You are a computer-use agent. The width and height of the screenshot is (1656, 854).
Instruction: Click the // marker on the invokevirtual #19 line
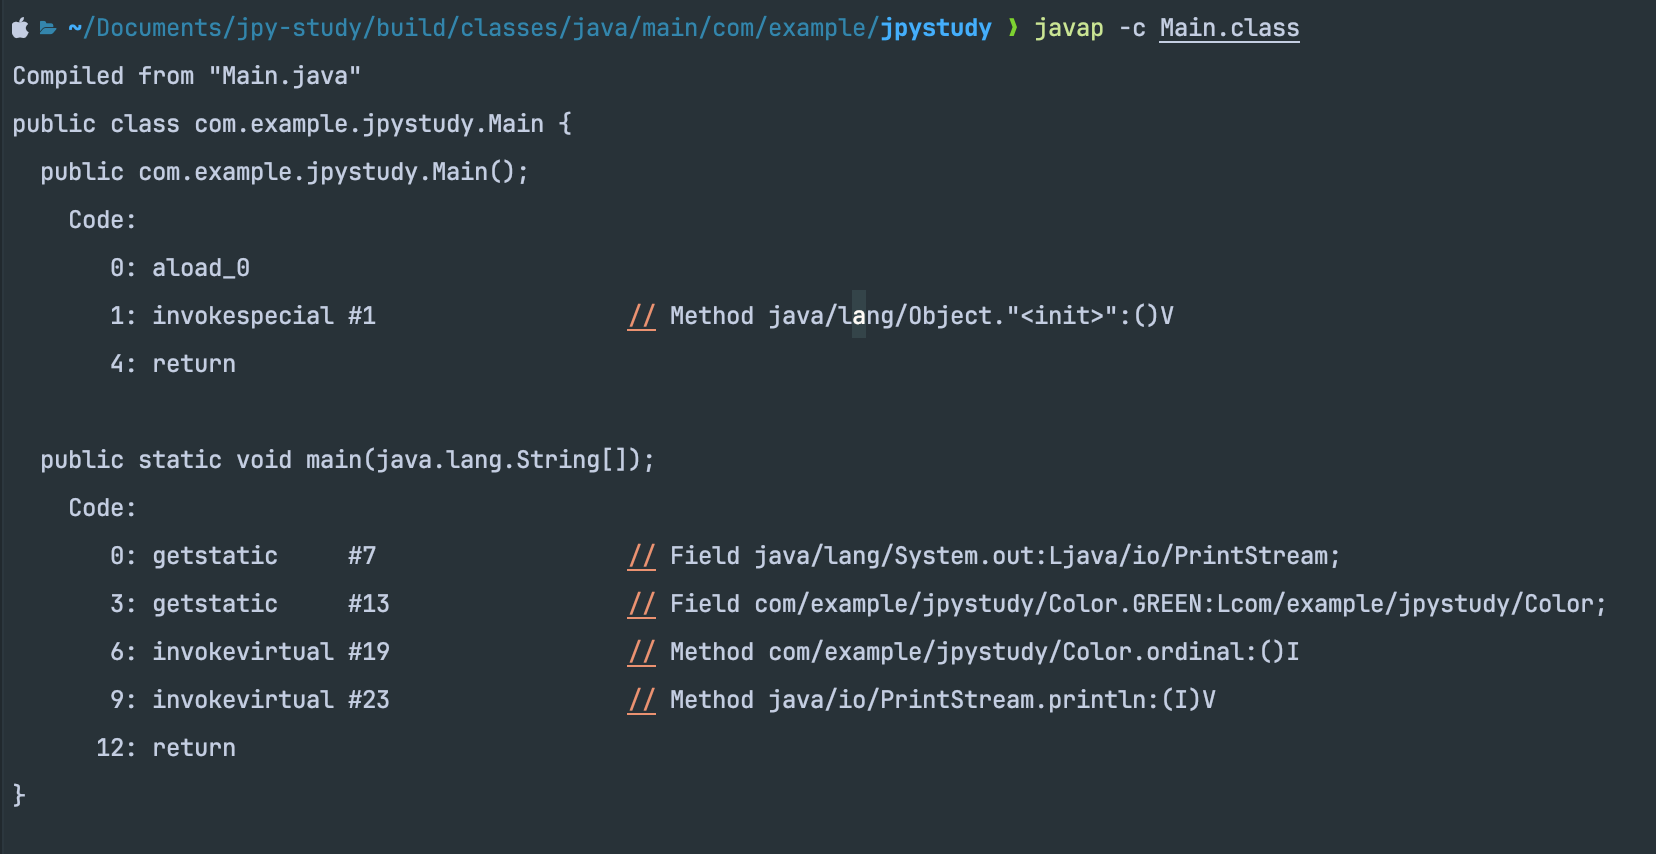pos(641,652)
